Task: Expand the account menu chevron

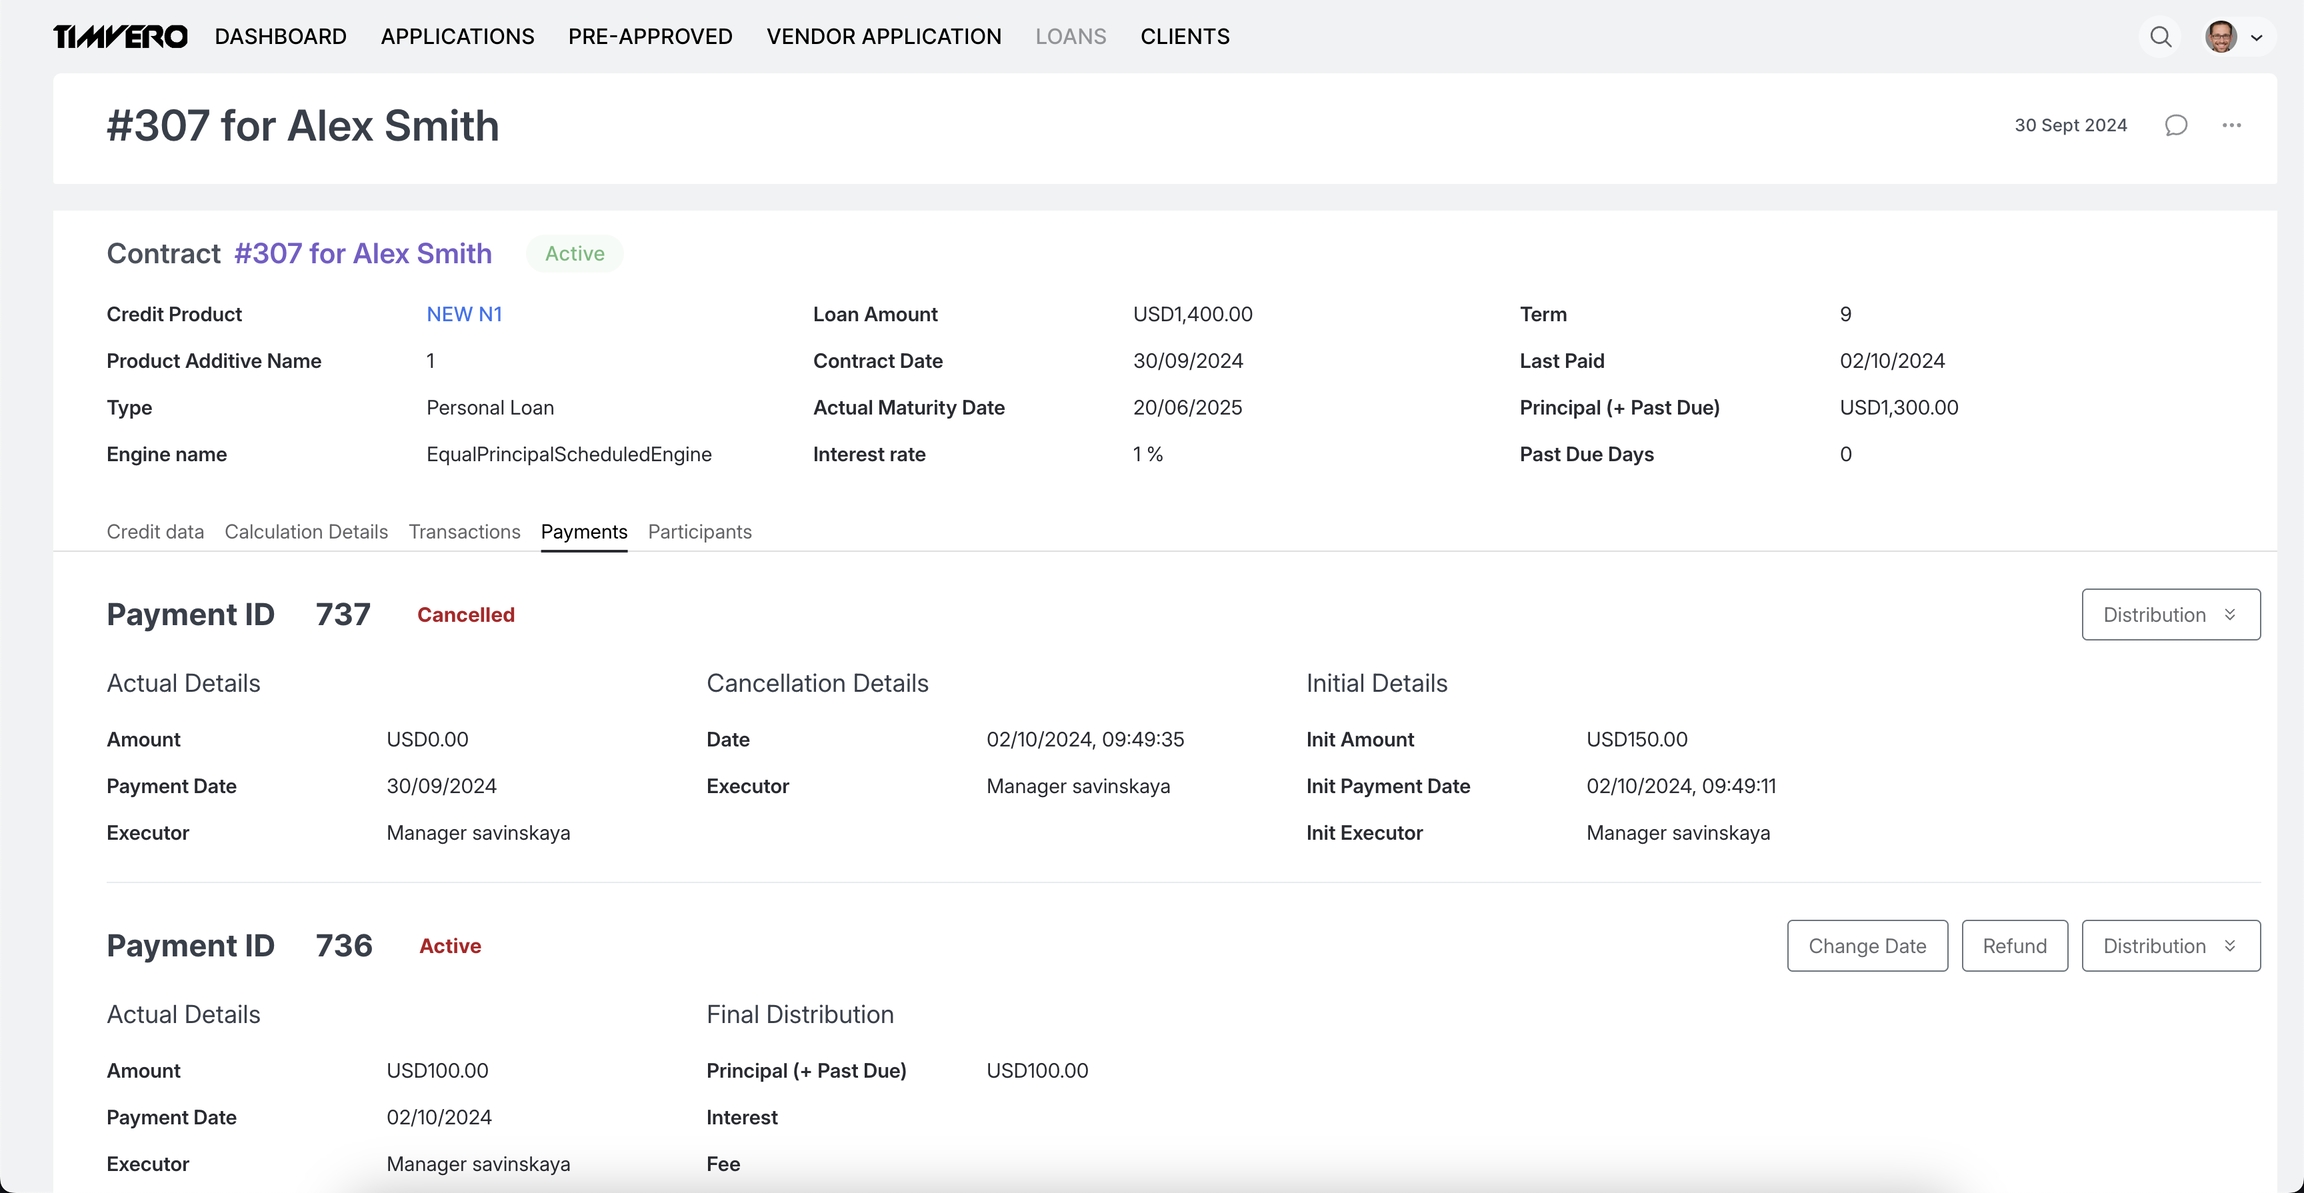Action: tap(2257, 38)
